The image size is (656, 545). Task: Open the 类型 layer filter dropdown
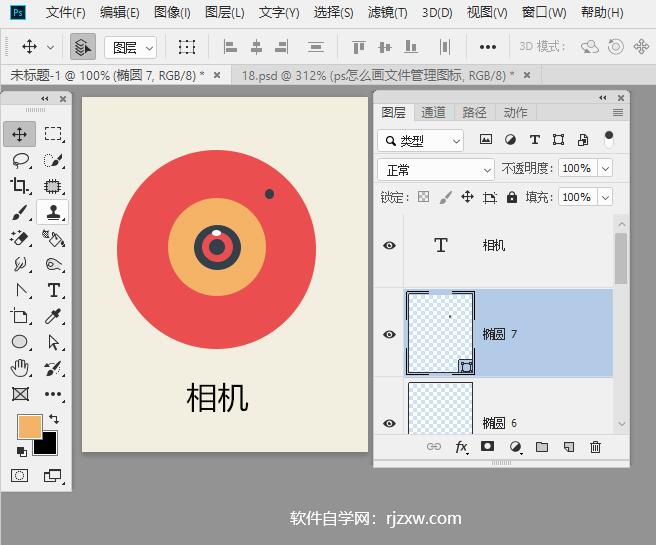click(x=420, y=141)
